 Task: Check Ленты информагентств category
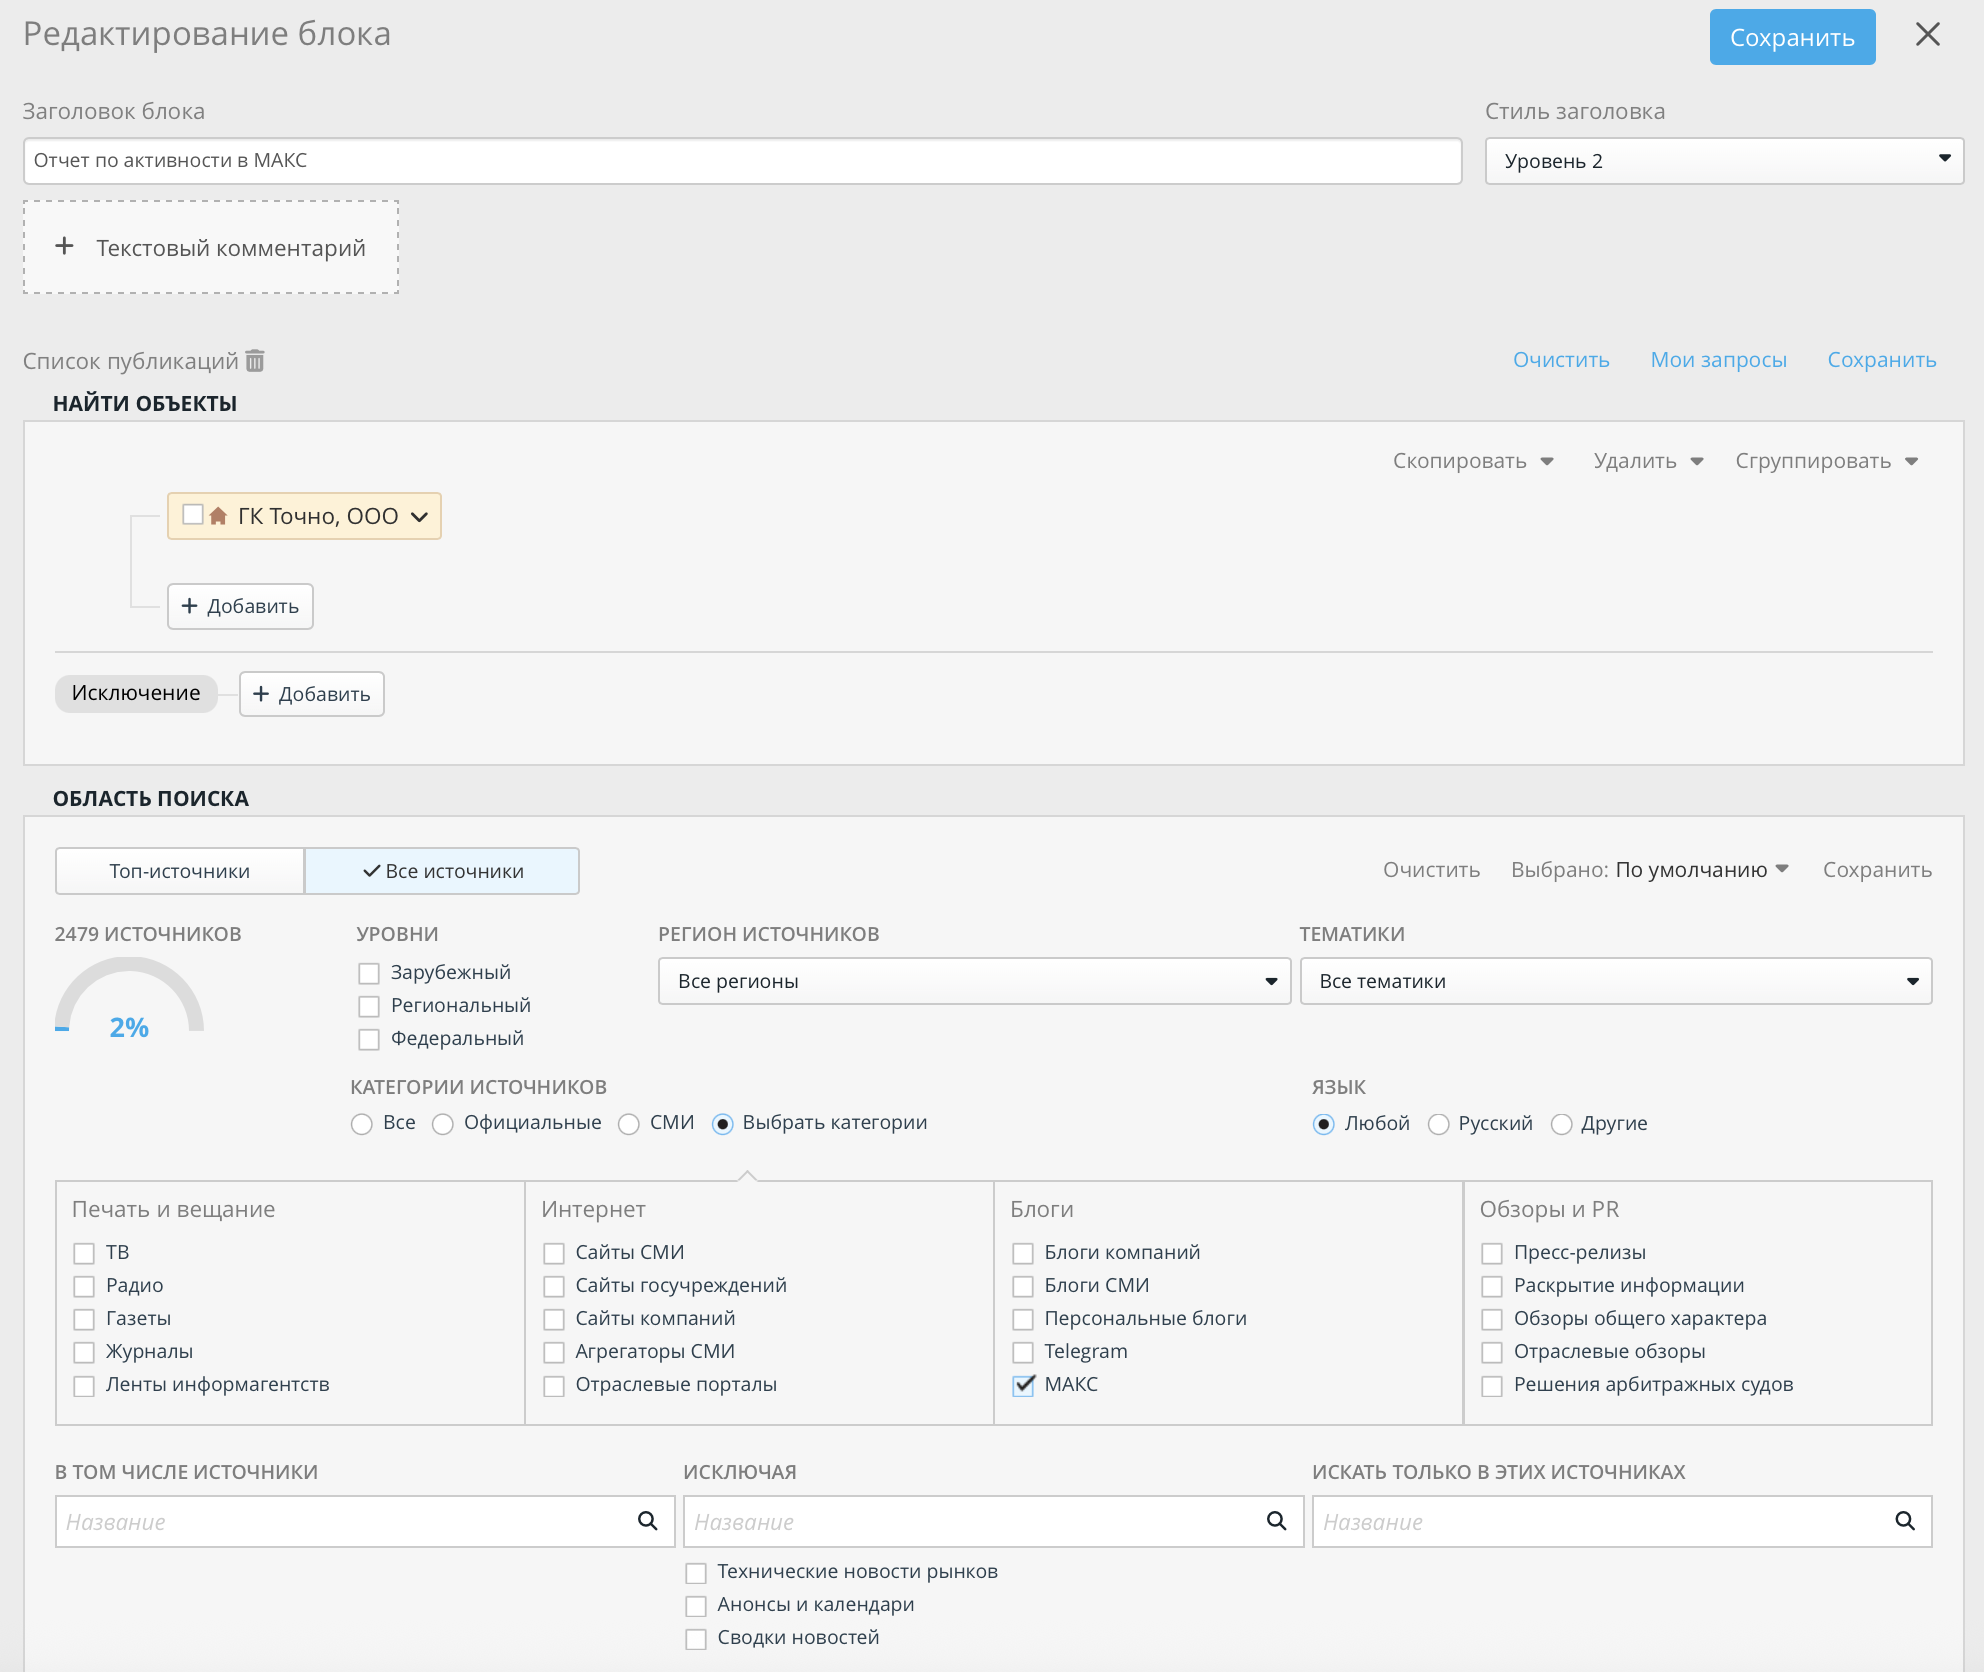(84, 1385)
